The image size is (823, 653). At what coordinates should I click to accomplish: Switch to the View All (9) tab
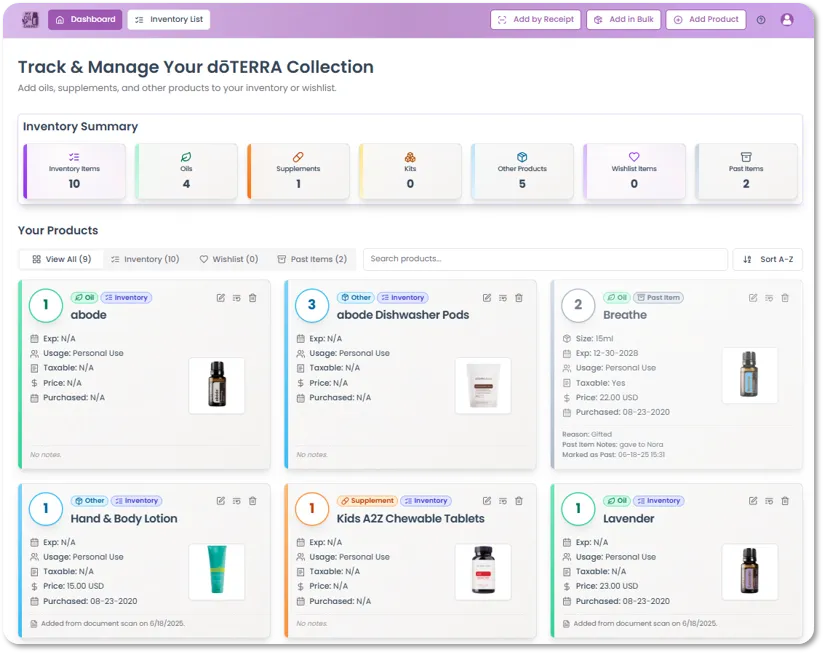pyautogui.click(x=61, y=259)
